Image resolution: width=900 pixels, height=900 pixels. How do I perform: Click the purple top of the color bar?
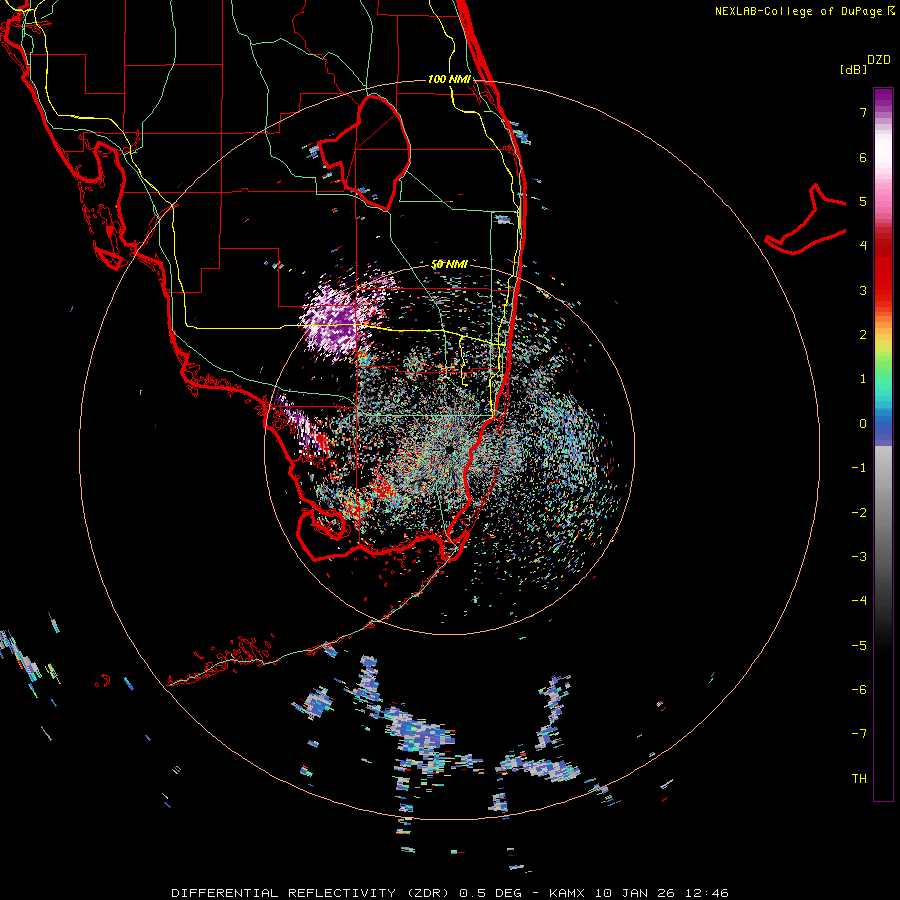(883, 99)
